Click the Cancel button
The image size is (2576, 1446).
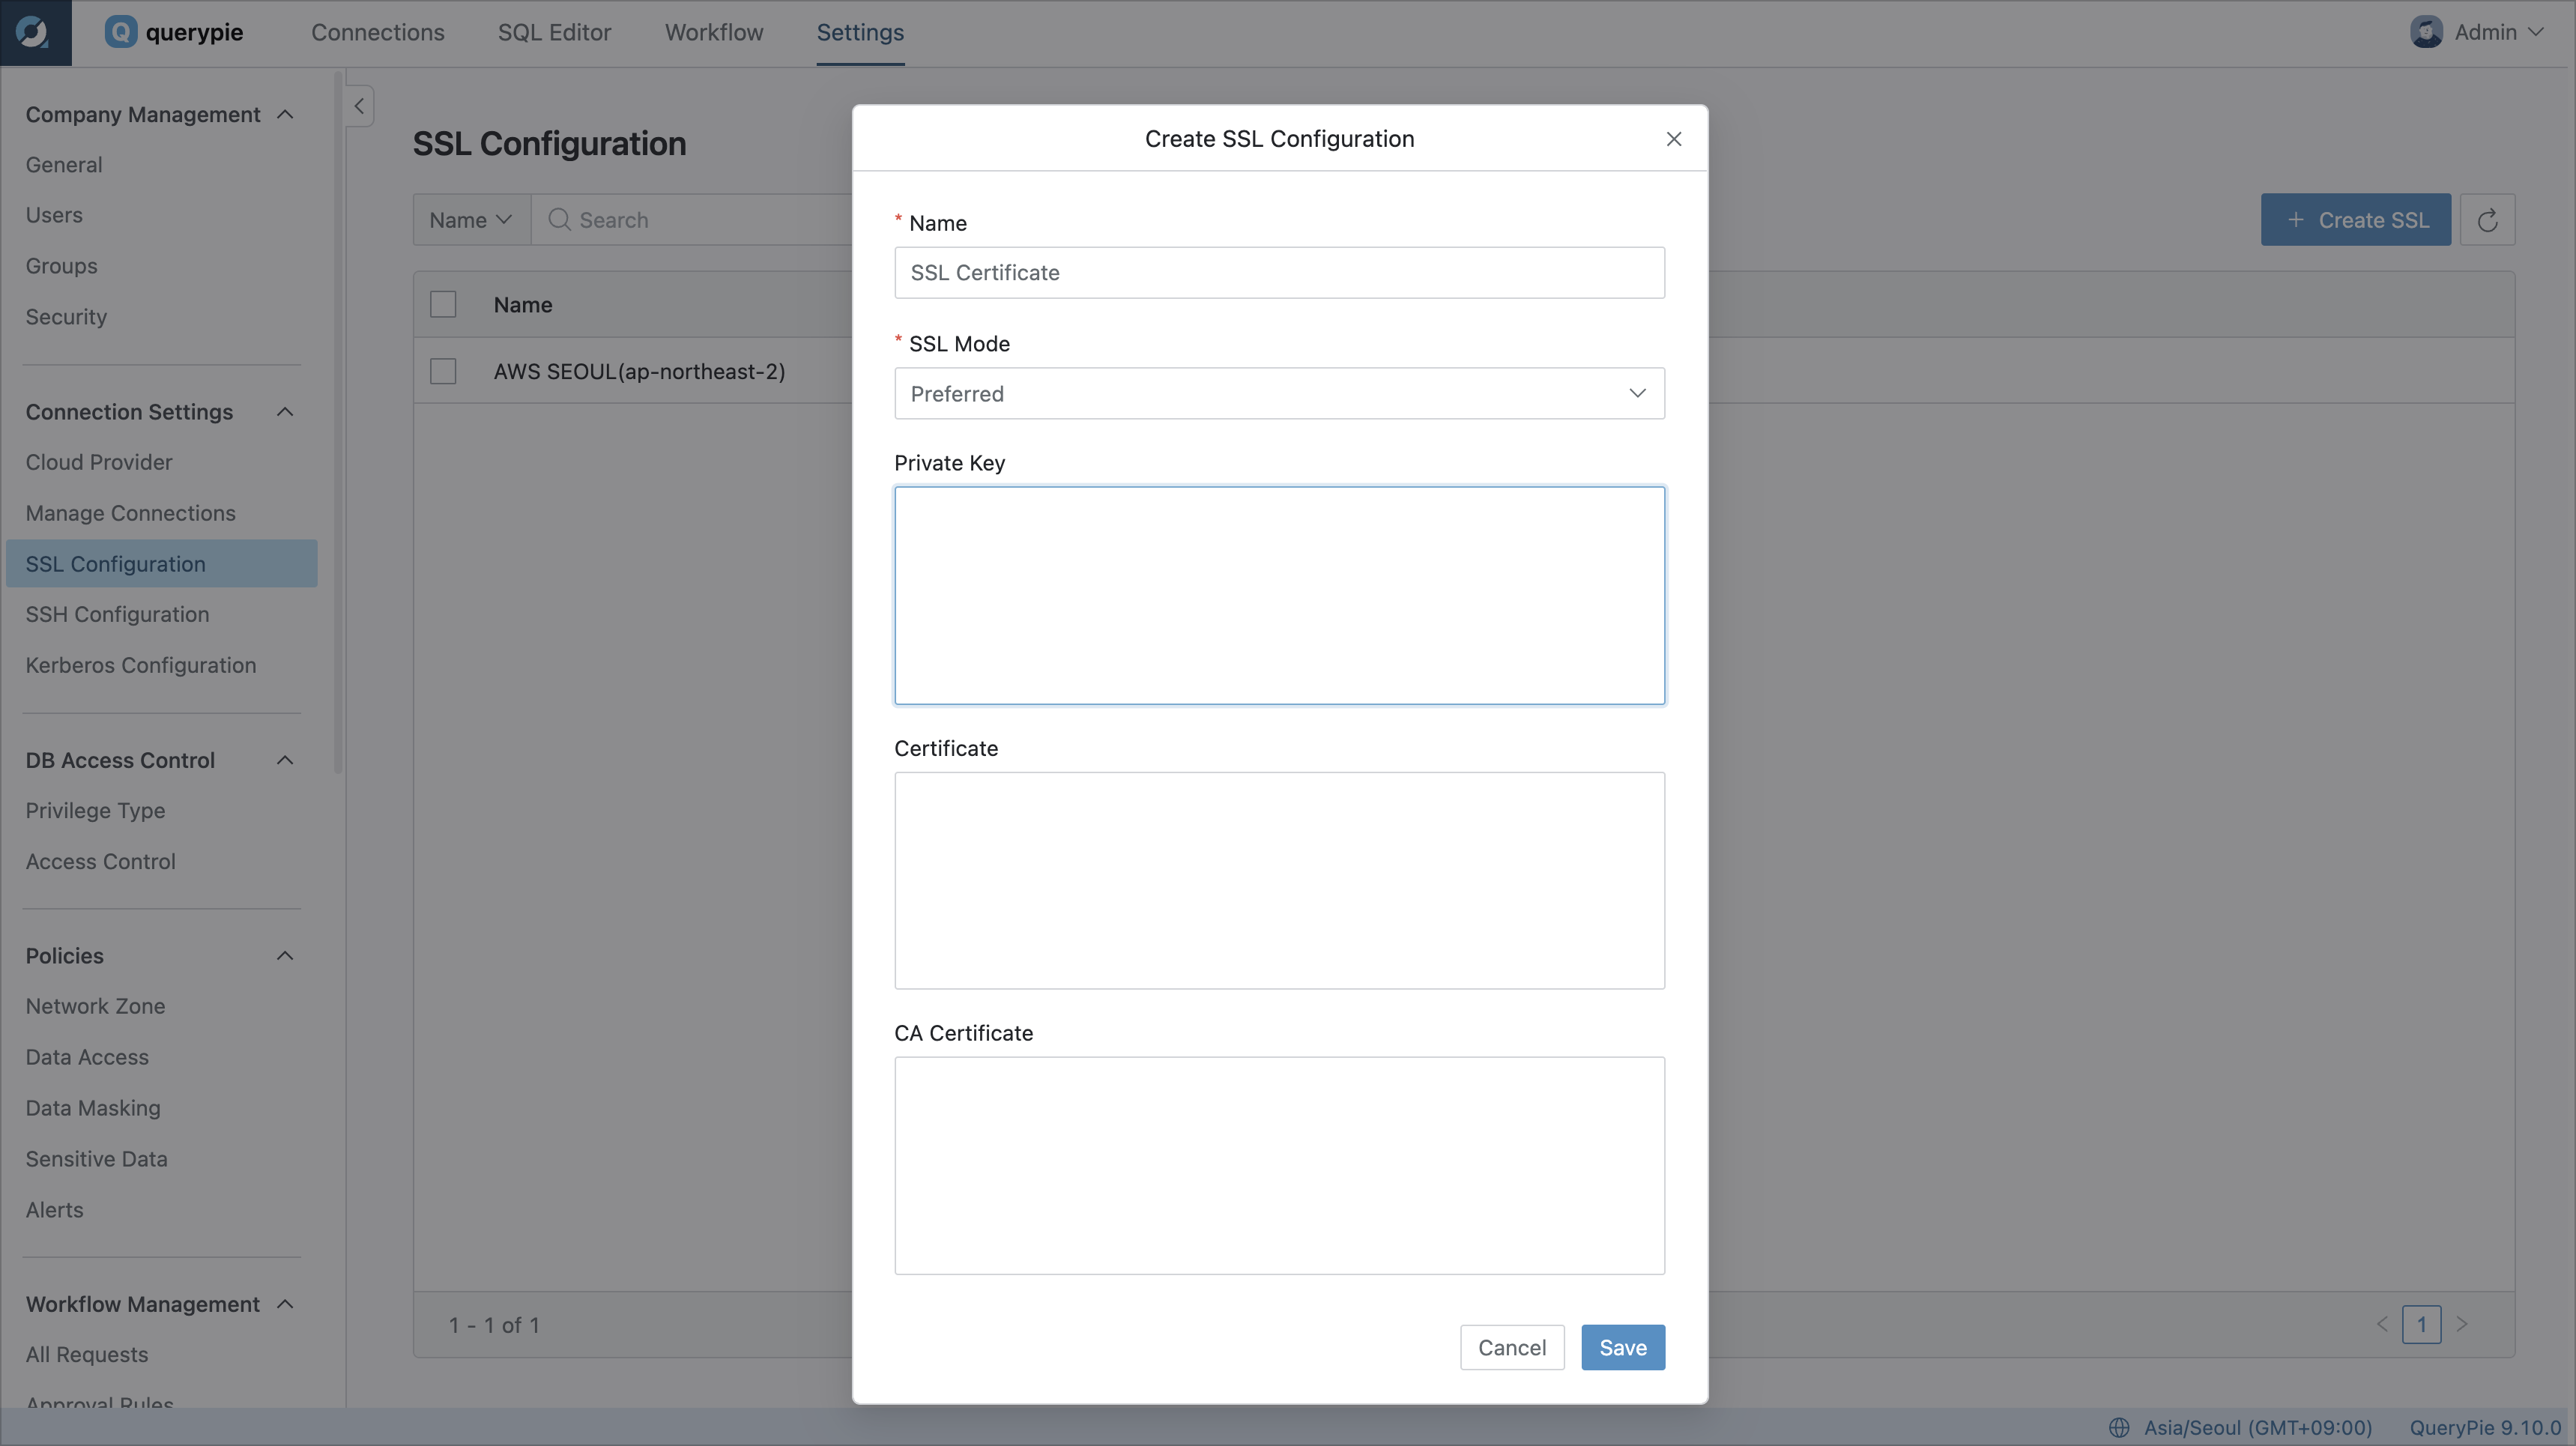[1511, 1347]
